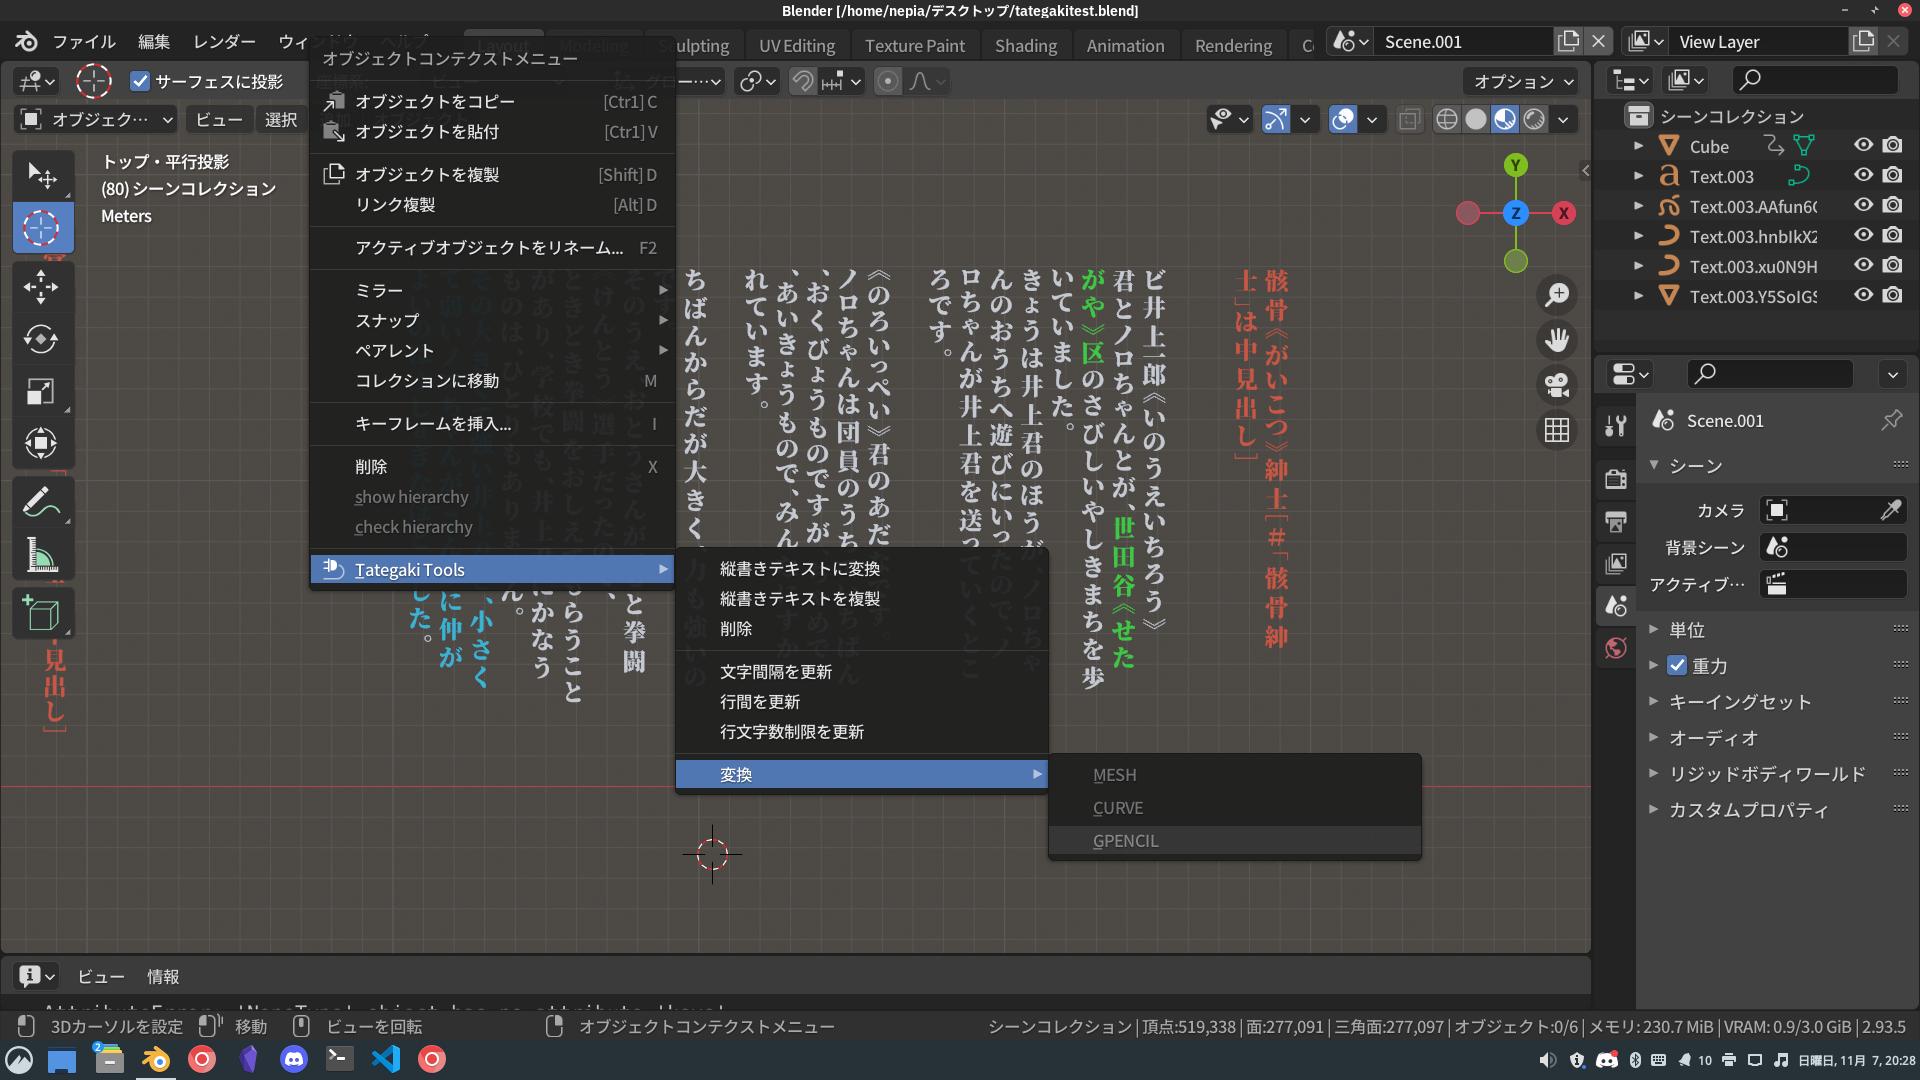Click 縦書きテキストに変換 menu item
Viewport: 1920px width, 1080px height.
click(861, 569)
